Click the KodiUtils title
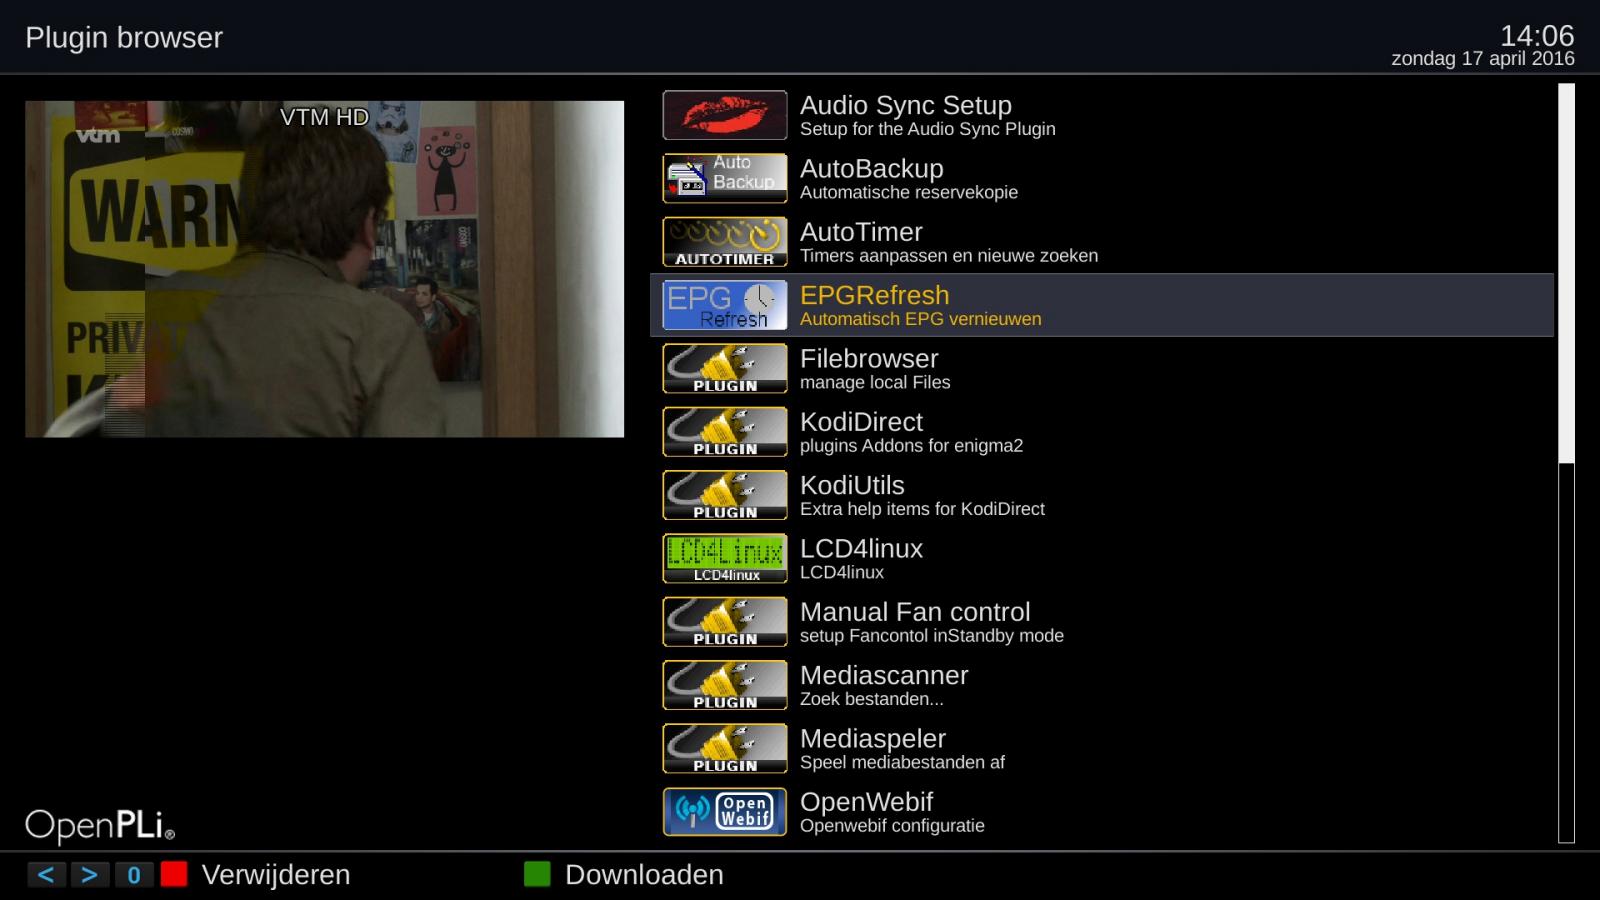The width and height of the screenshot is (1600, 900). click(x=852, y=485)
